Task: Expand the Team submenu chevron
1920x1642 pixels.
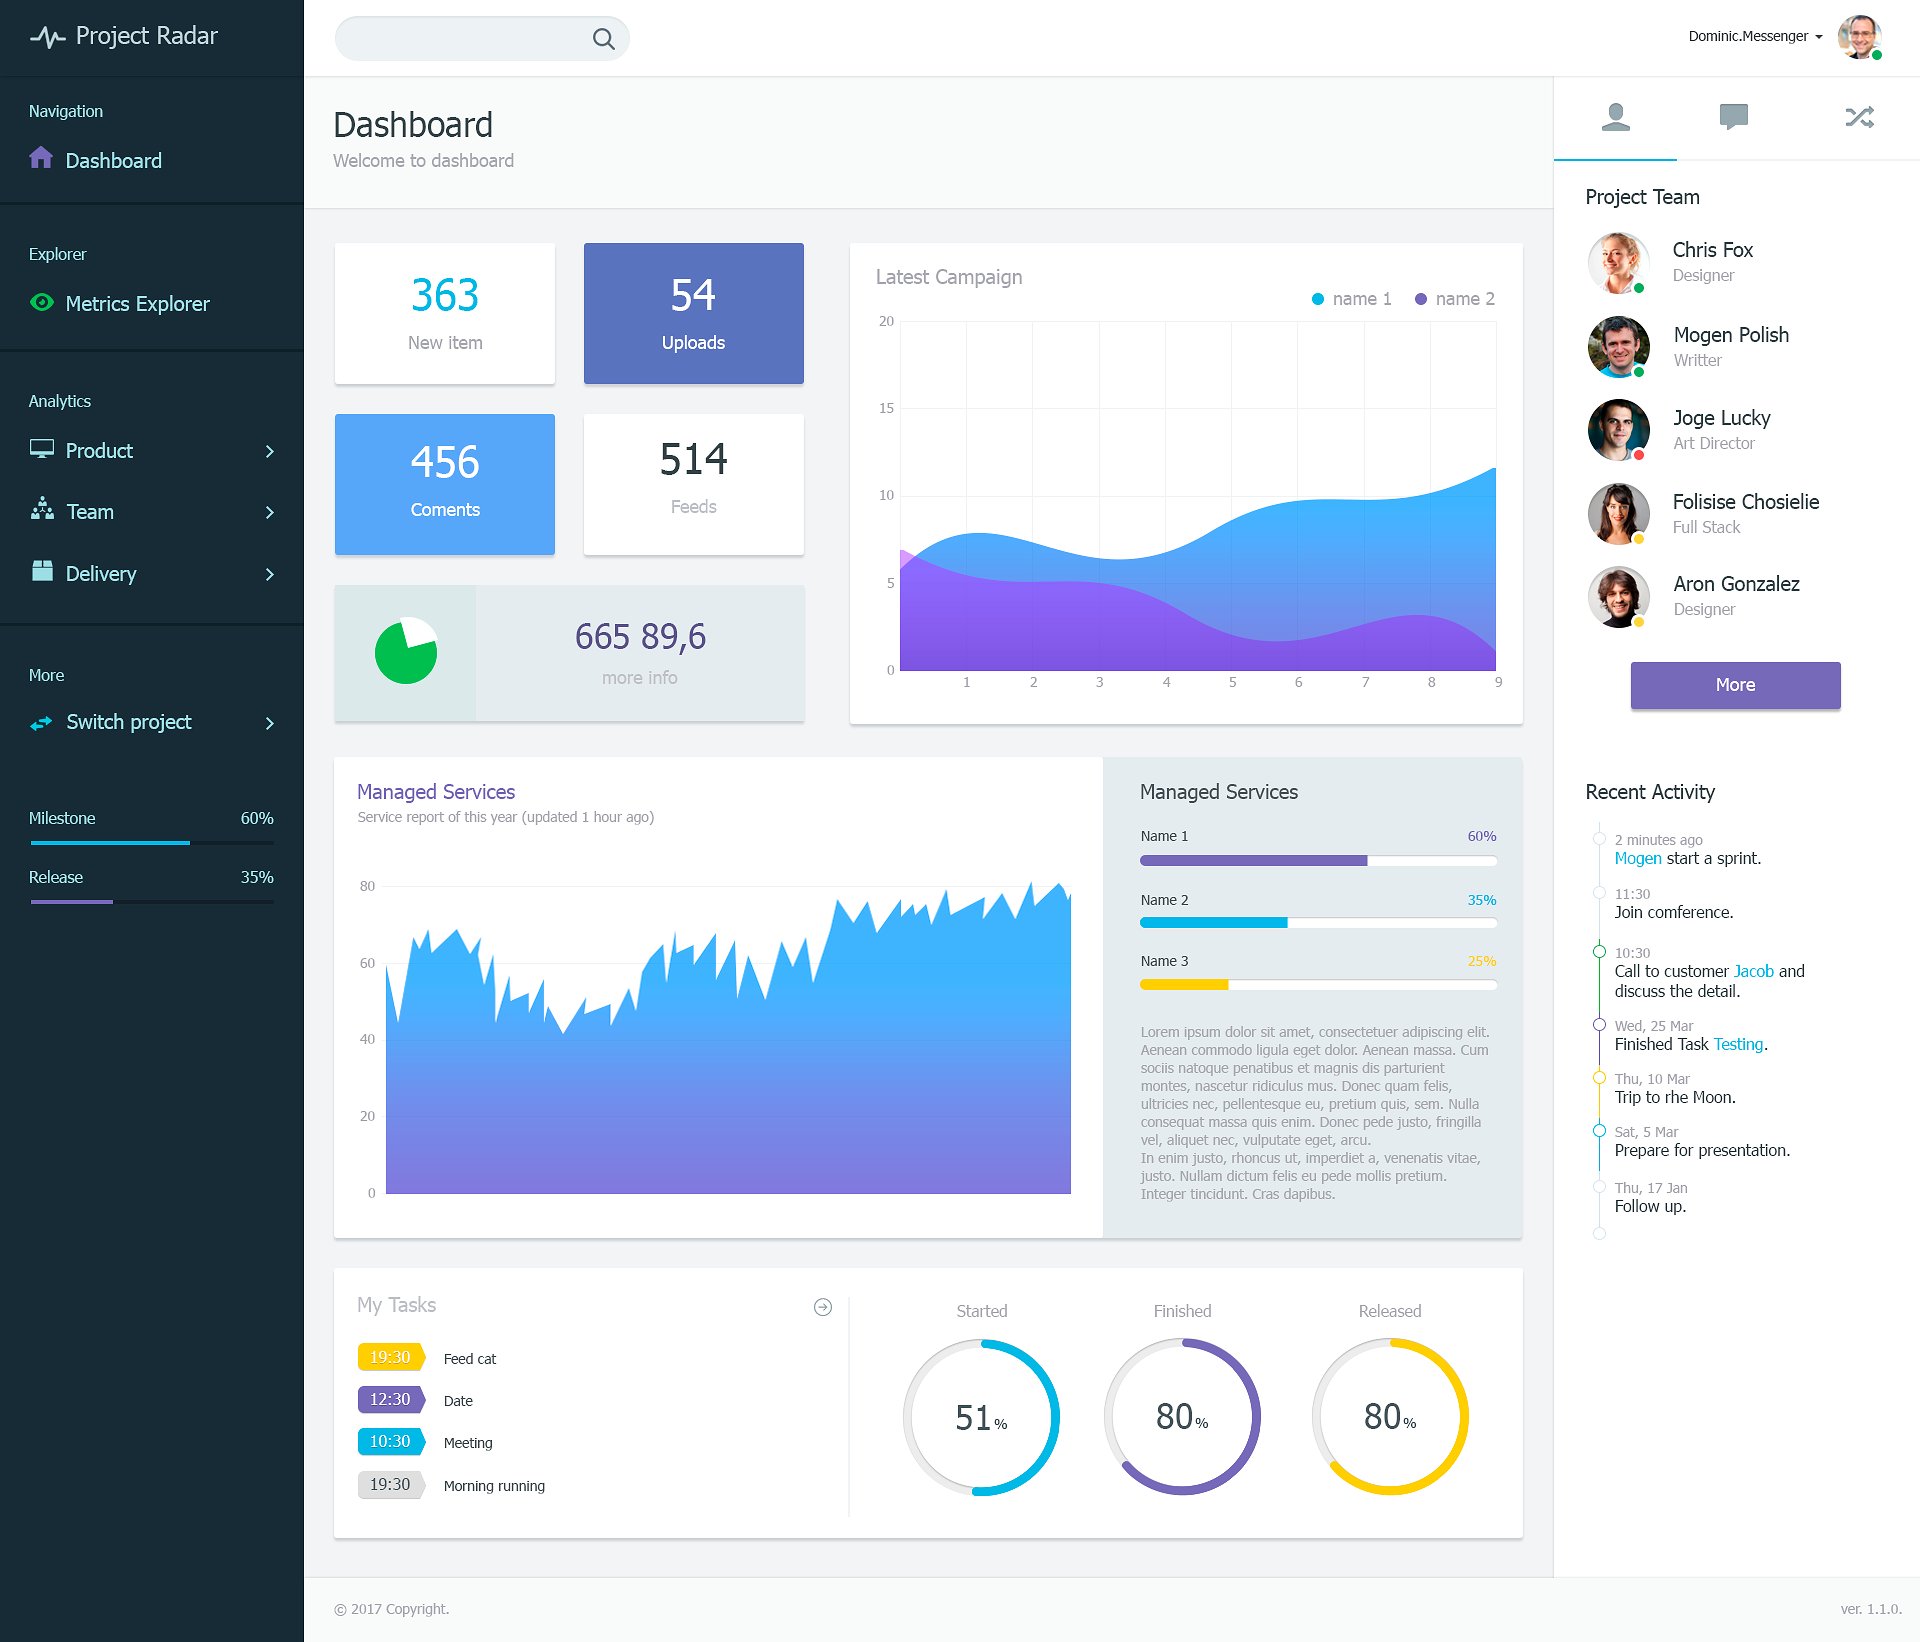Action: [269, 512]
